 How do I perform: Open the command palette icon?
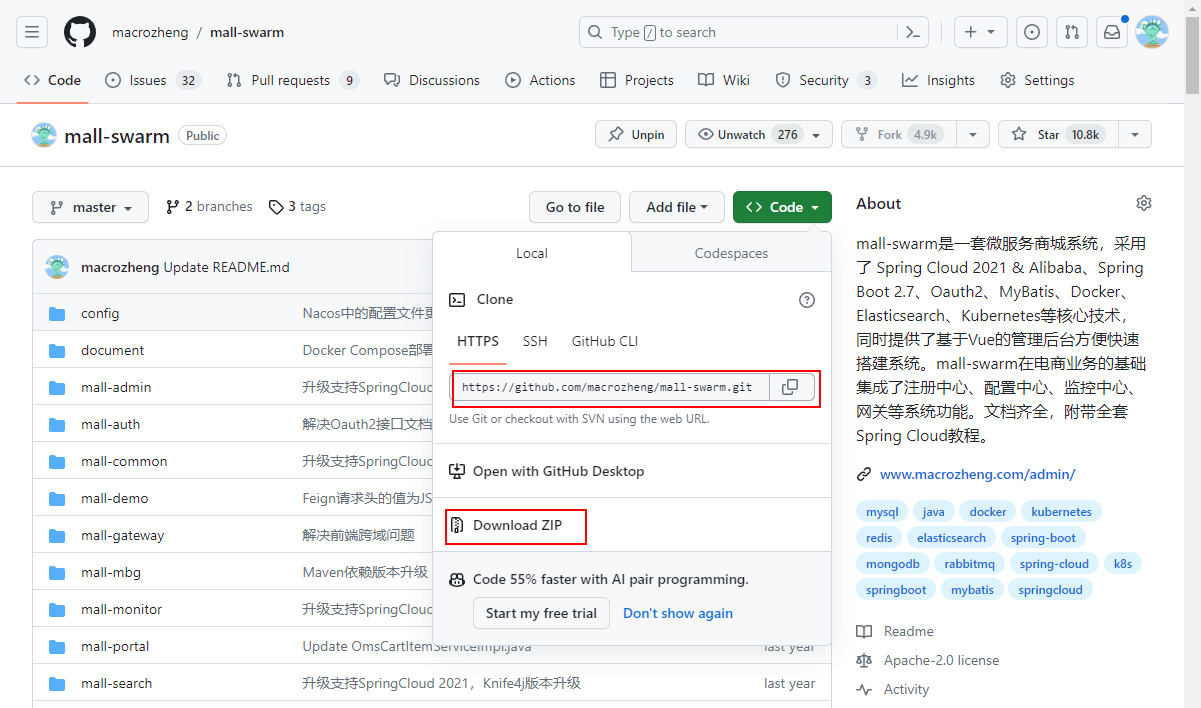(x=912, y=32)
